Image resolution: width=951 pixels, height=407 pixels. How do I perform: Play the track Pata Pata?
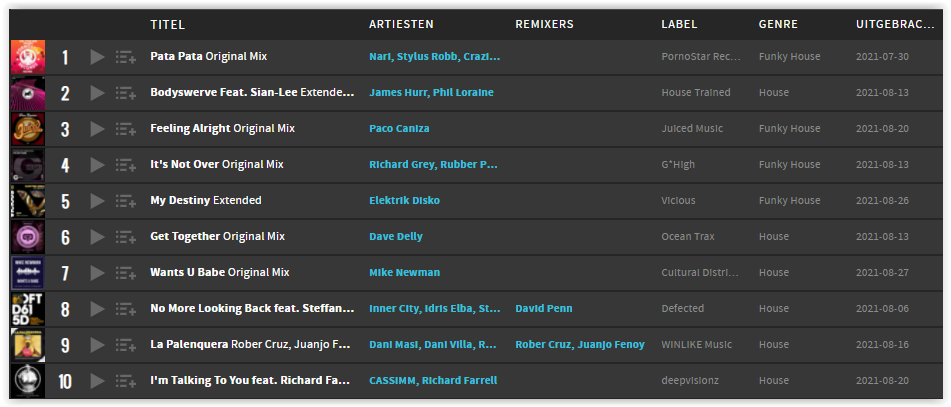97,57
